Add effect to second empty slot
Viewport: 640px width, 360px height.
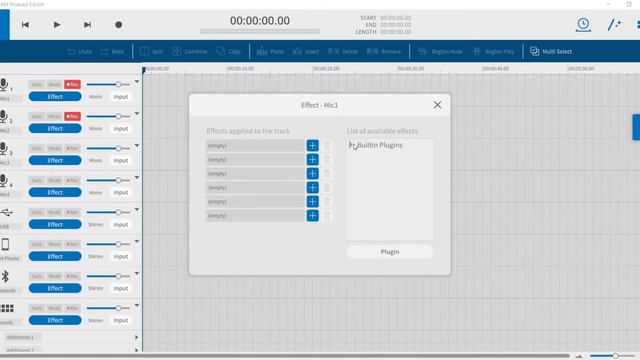[313, 160]
